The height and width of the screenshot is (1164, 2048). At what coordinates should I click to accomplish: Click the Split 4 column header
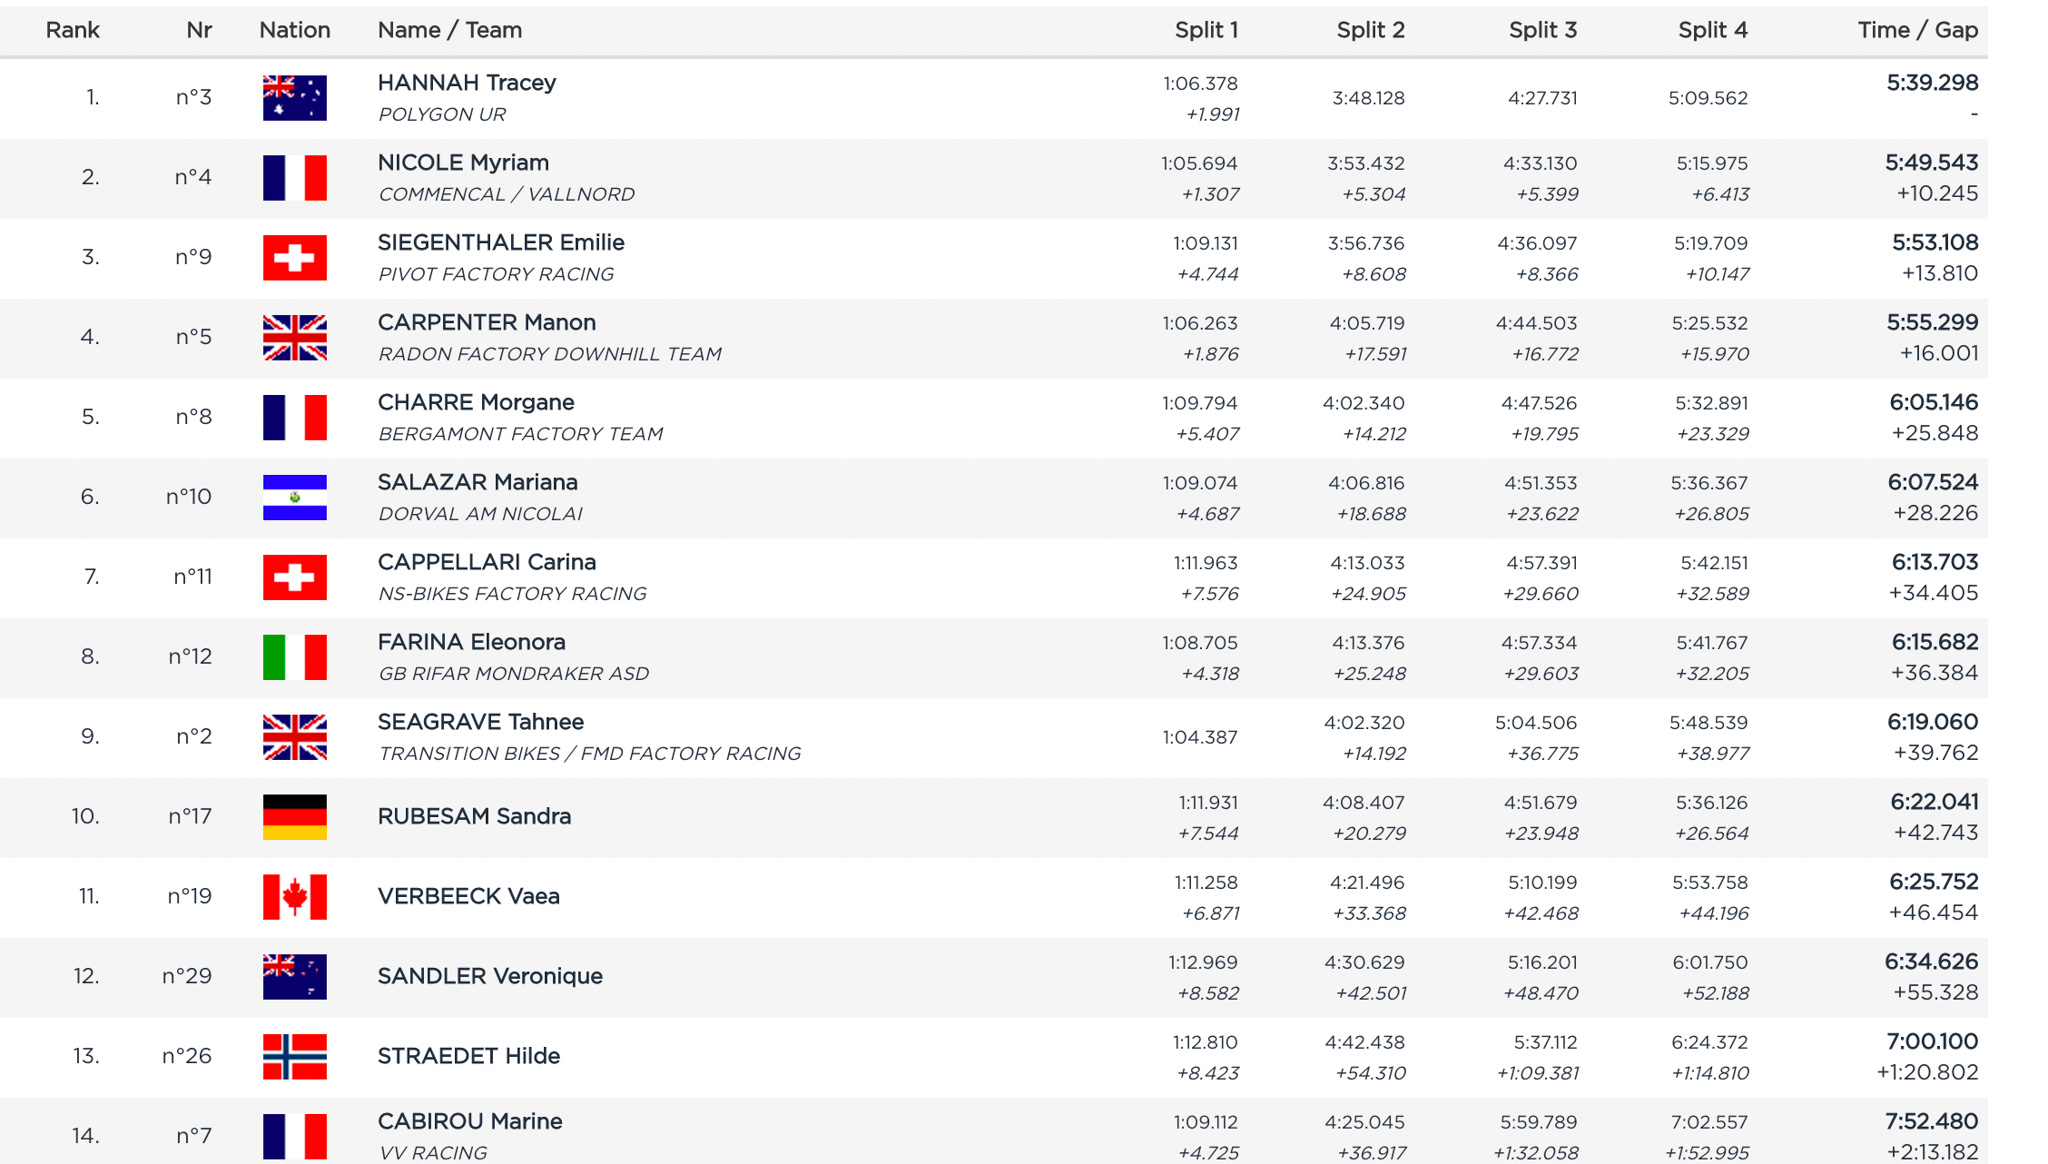click(1712, 30)
